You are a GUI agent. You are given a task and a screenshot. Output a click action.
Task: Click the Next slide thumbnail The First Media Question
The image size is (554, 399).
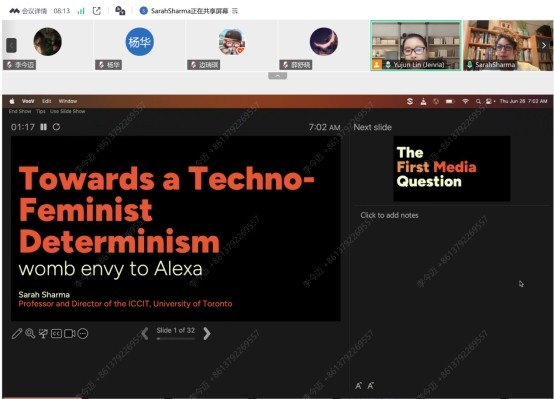click(x=452, y=169)
